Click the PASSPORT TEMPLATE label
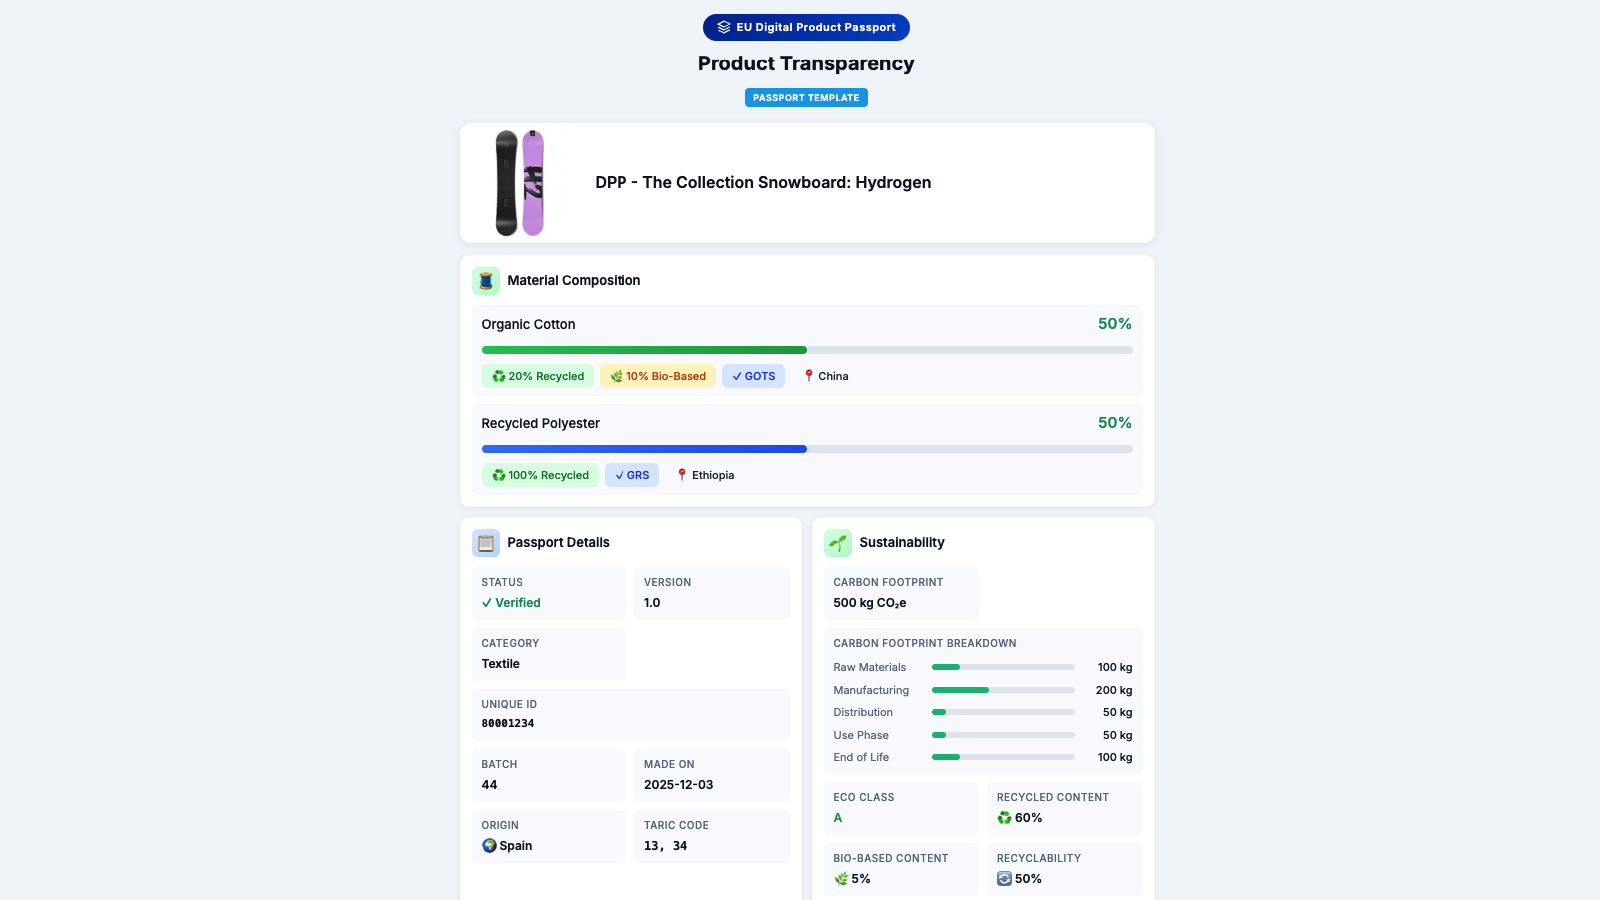The height and width of the screenshot is (900, 1600). click(806, 98)
